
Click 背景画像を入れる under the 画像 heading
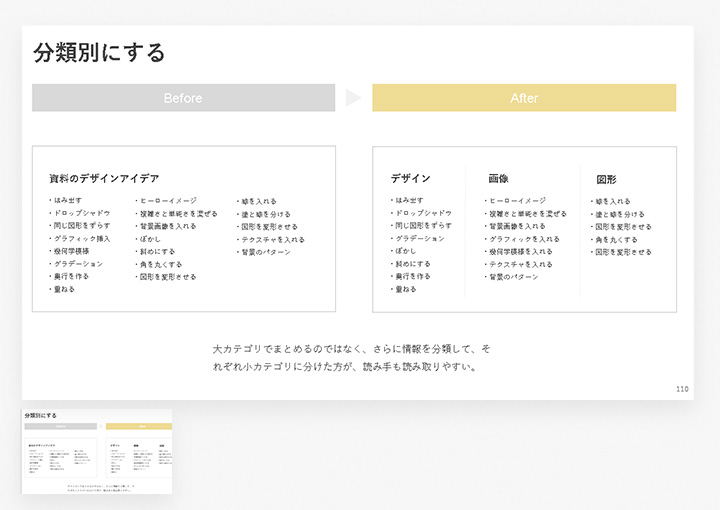(x=517, y=226)
